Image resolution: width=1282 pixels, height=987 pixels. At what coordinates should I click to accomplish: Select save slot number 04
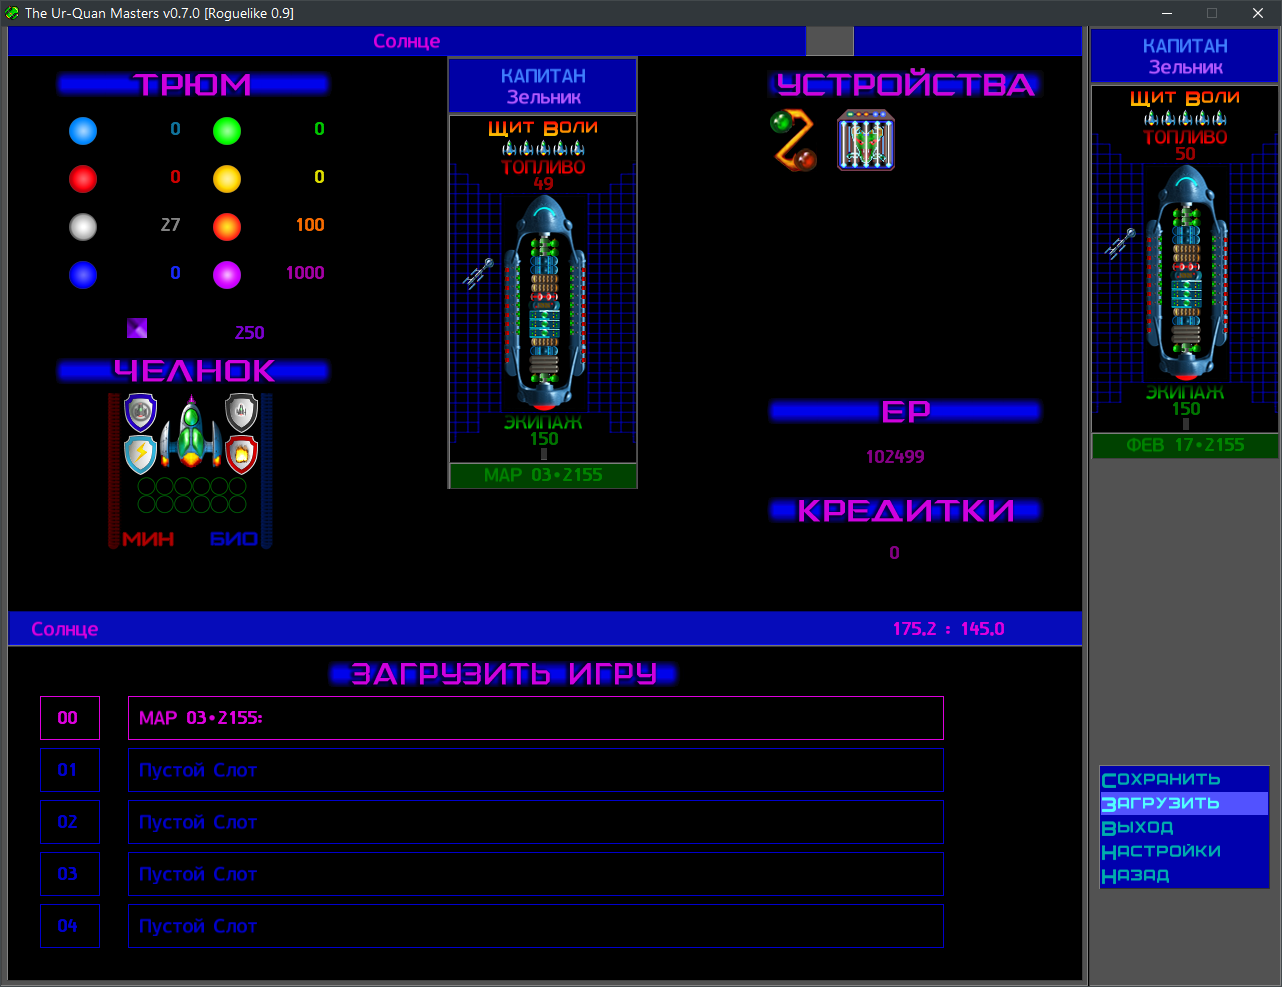coord(70,926)
